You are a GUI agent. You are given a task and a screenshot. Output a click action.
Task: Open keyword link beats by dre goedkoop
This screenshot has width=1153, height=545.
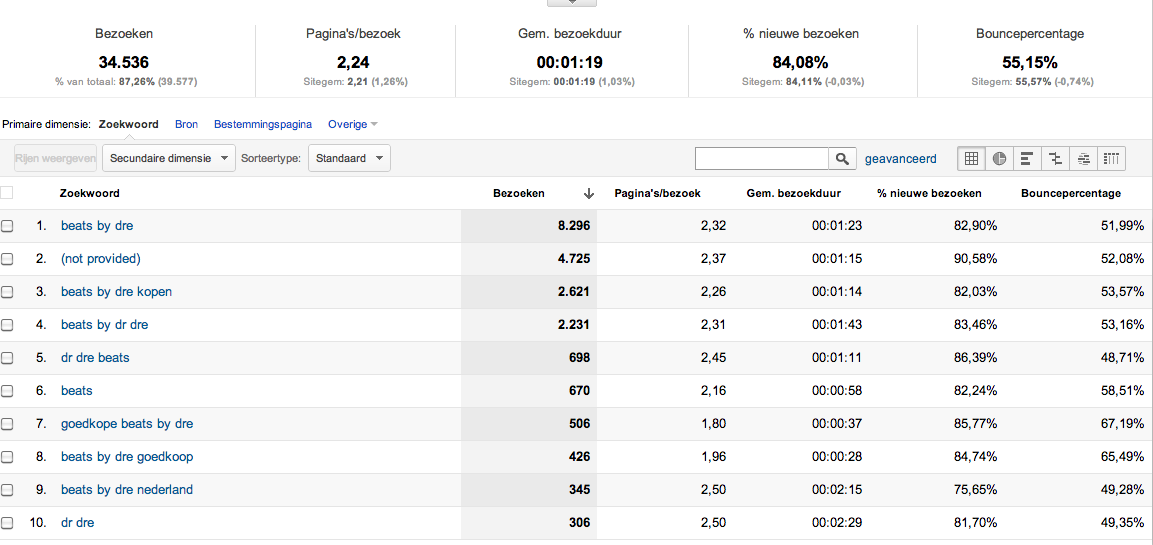[x=127, y=457]
